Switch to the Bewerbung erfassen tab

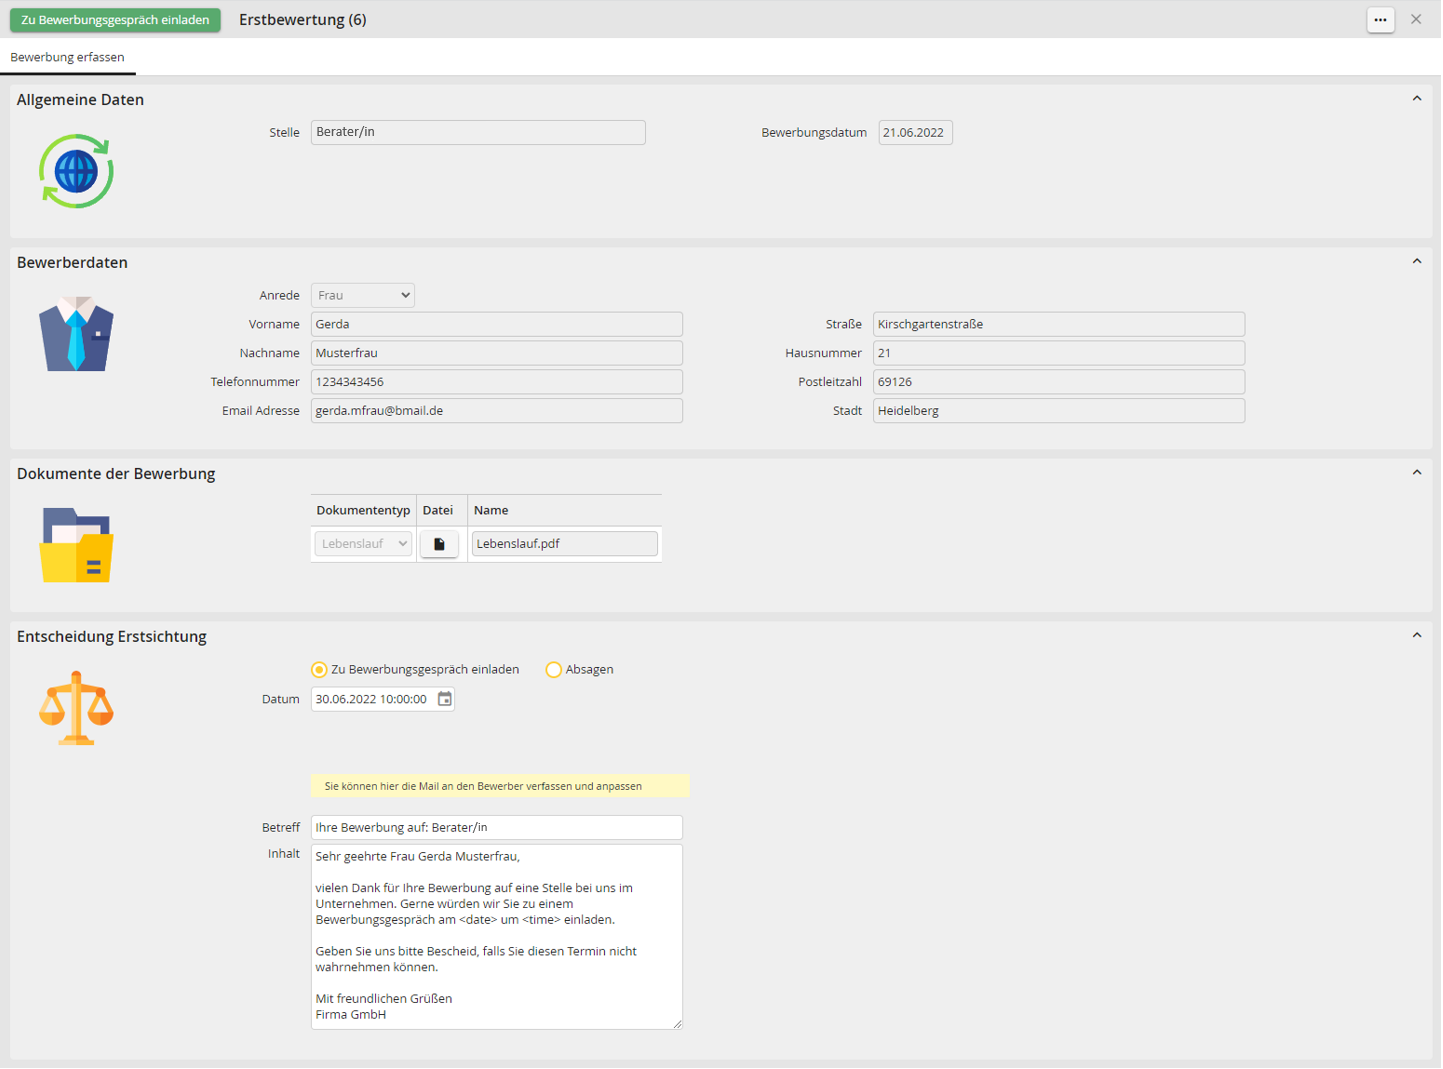67,58
